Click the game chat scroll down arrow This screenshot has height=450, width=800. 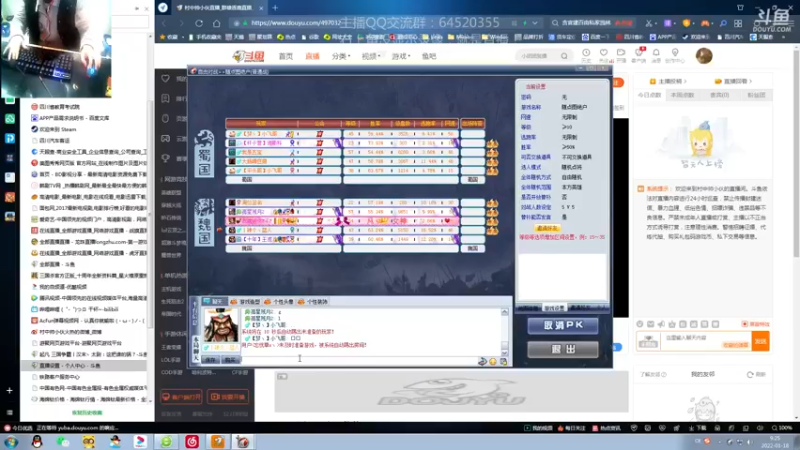tap(505, 352)
